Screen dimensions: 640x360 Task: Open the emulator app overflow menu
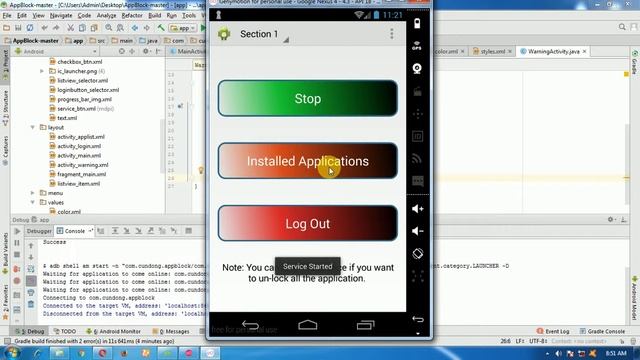[x=391, y=34]
